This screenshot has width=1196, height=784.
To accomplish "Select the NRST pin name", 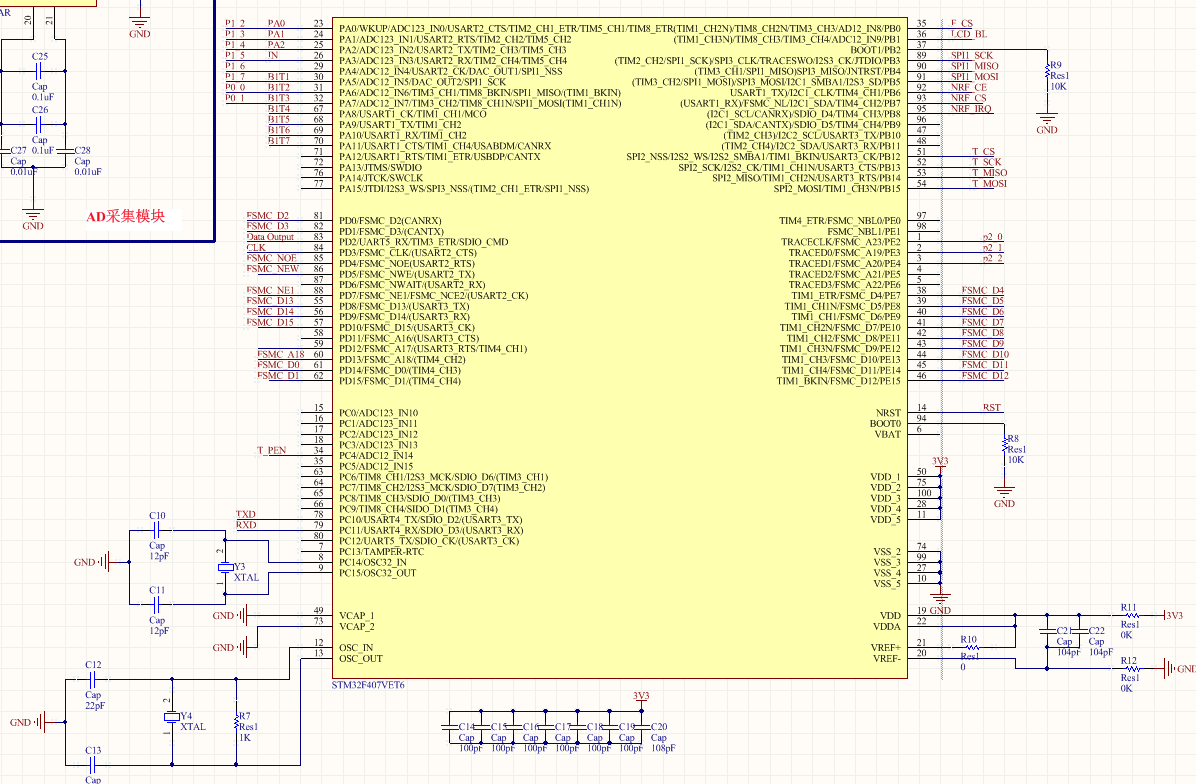I will [x=888, y=413].
